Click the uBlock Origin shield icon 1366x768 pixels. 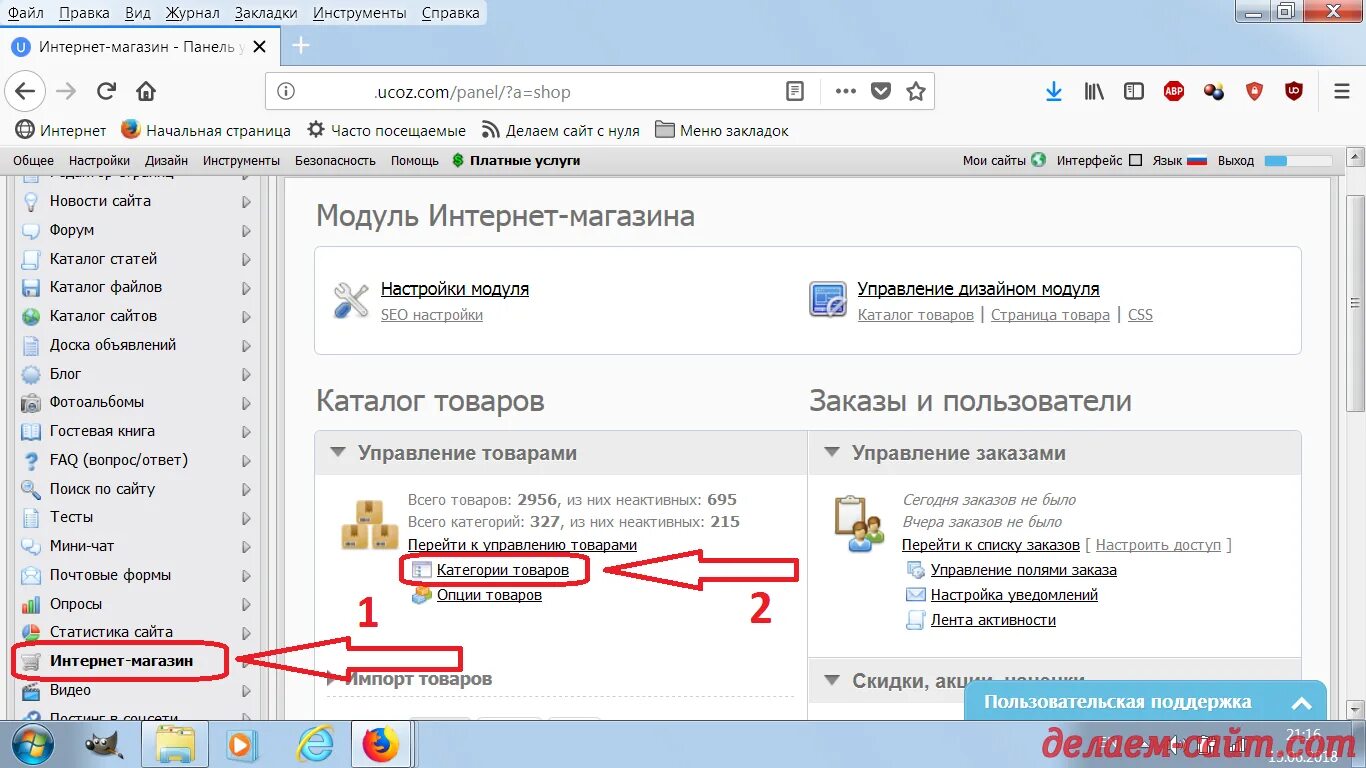point(1294,92)
